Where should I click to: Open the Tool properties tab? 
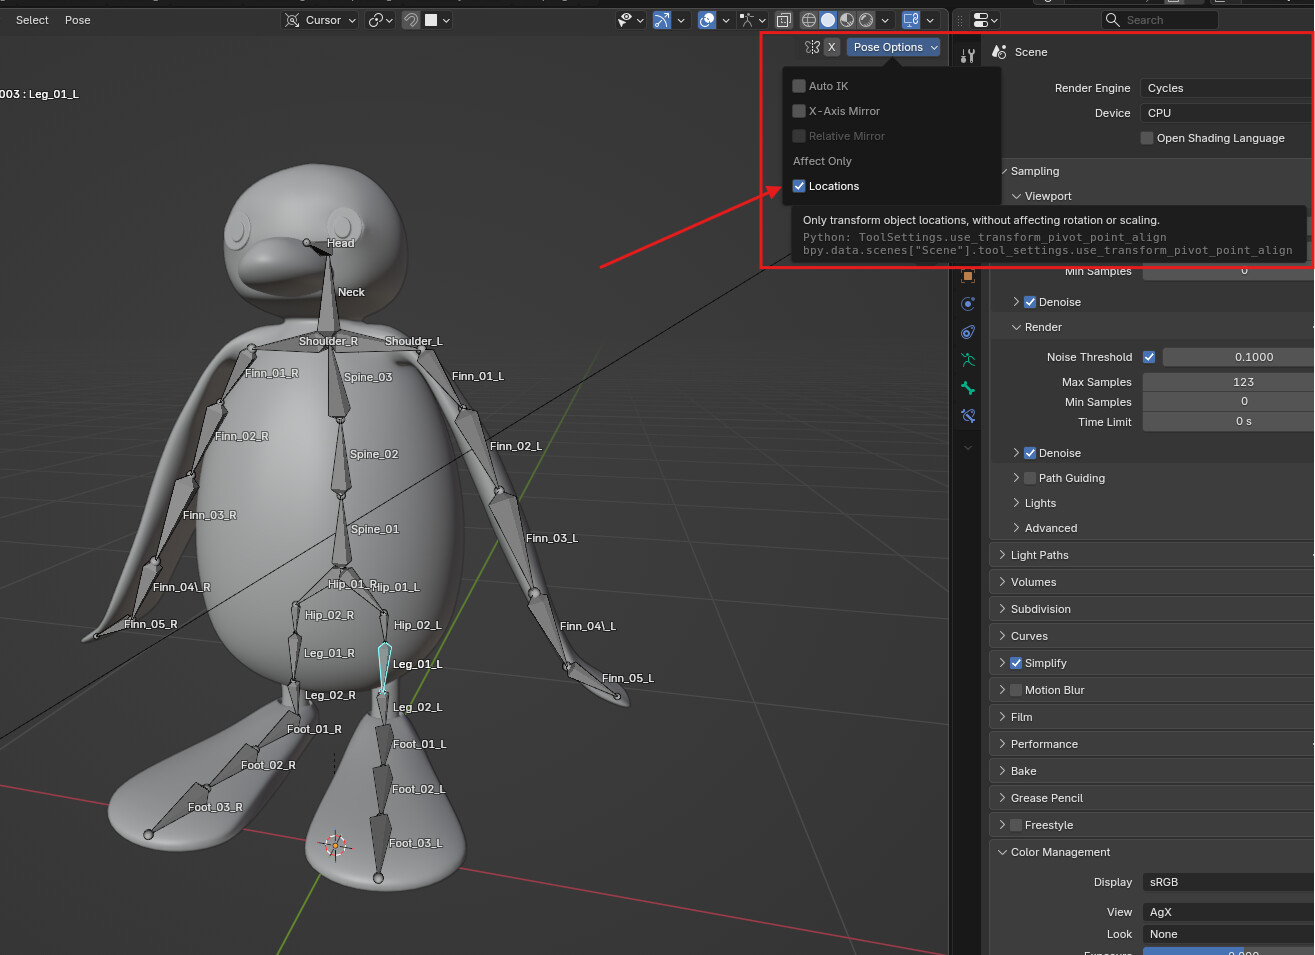[967, 56]
